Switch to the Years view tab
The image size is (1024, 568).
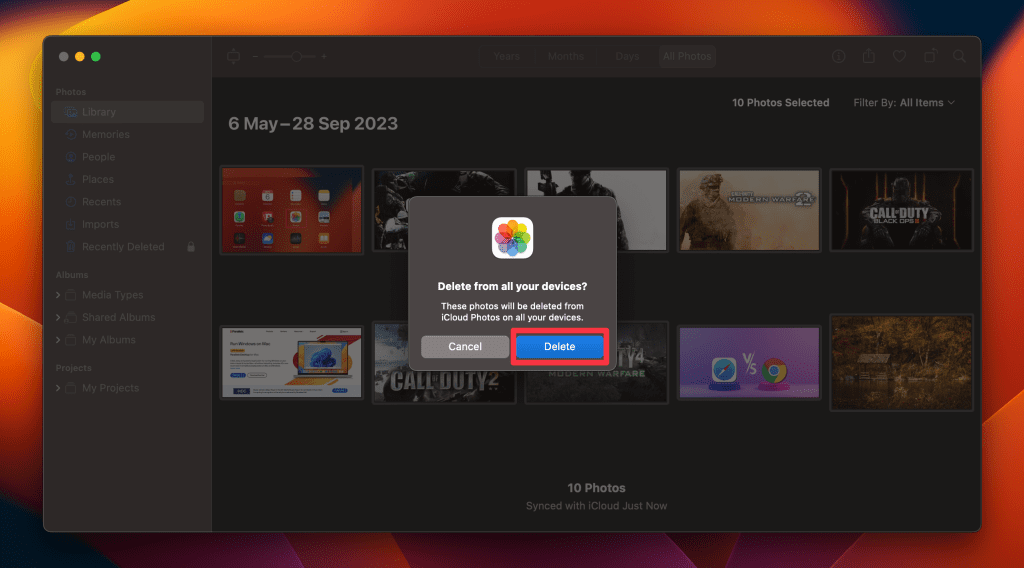pos(507,56)
